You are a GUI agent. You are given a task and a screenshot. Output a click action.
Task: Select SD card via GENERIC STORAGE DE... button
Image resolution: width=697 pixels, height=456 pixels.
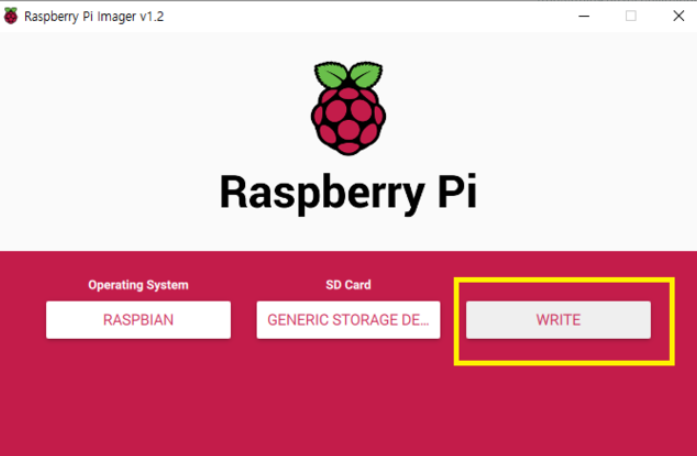(348, 320)
